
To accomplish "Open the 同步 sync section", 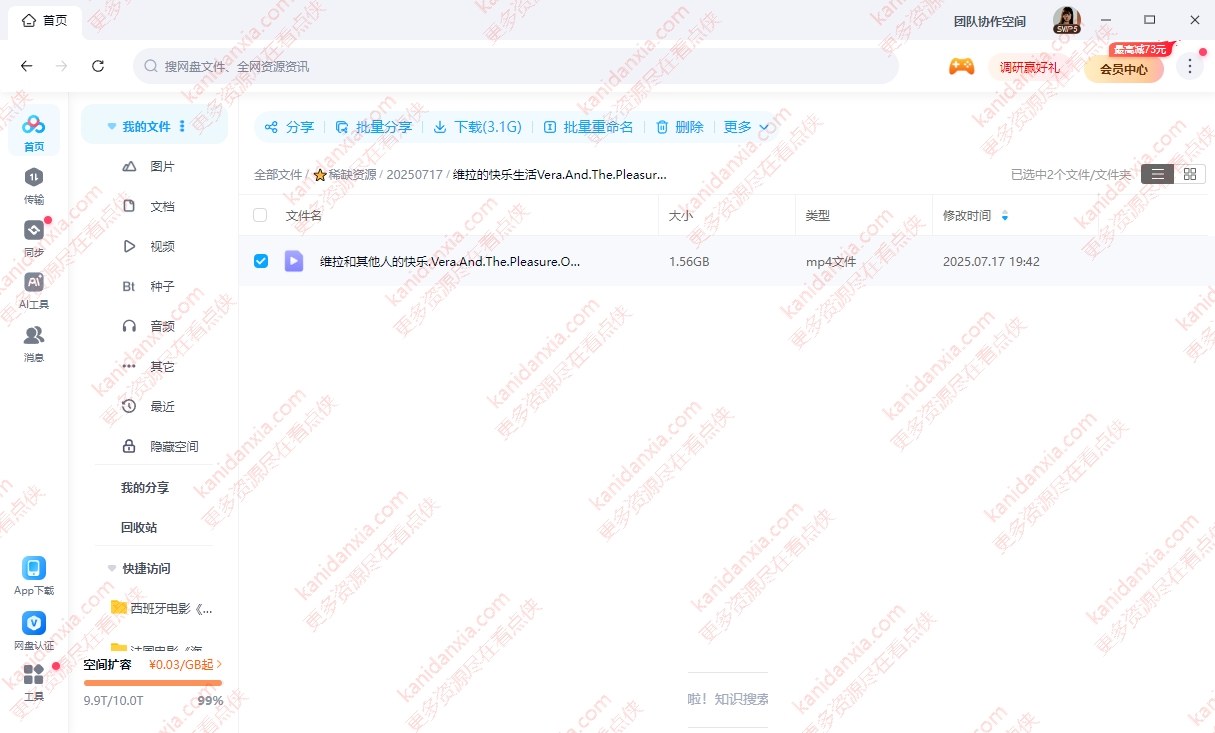I will pos(34,238).
